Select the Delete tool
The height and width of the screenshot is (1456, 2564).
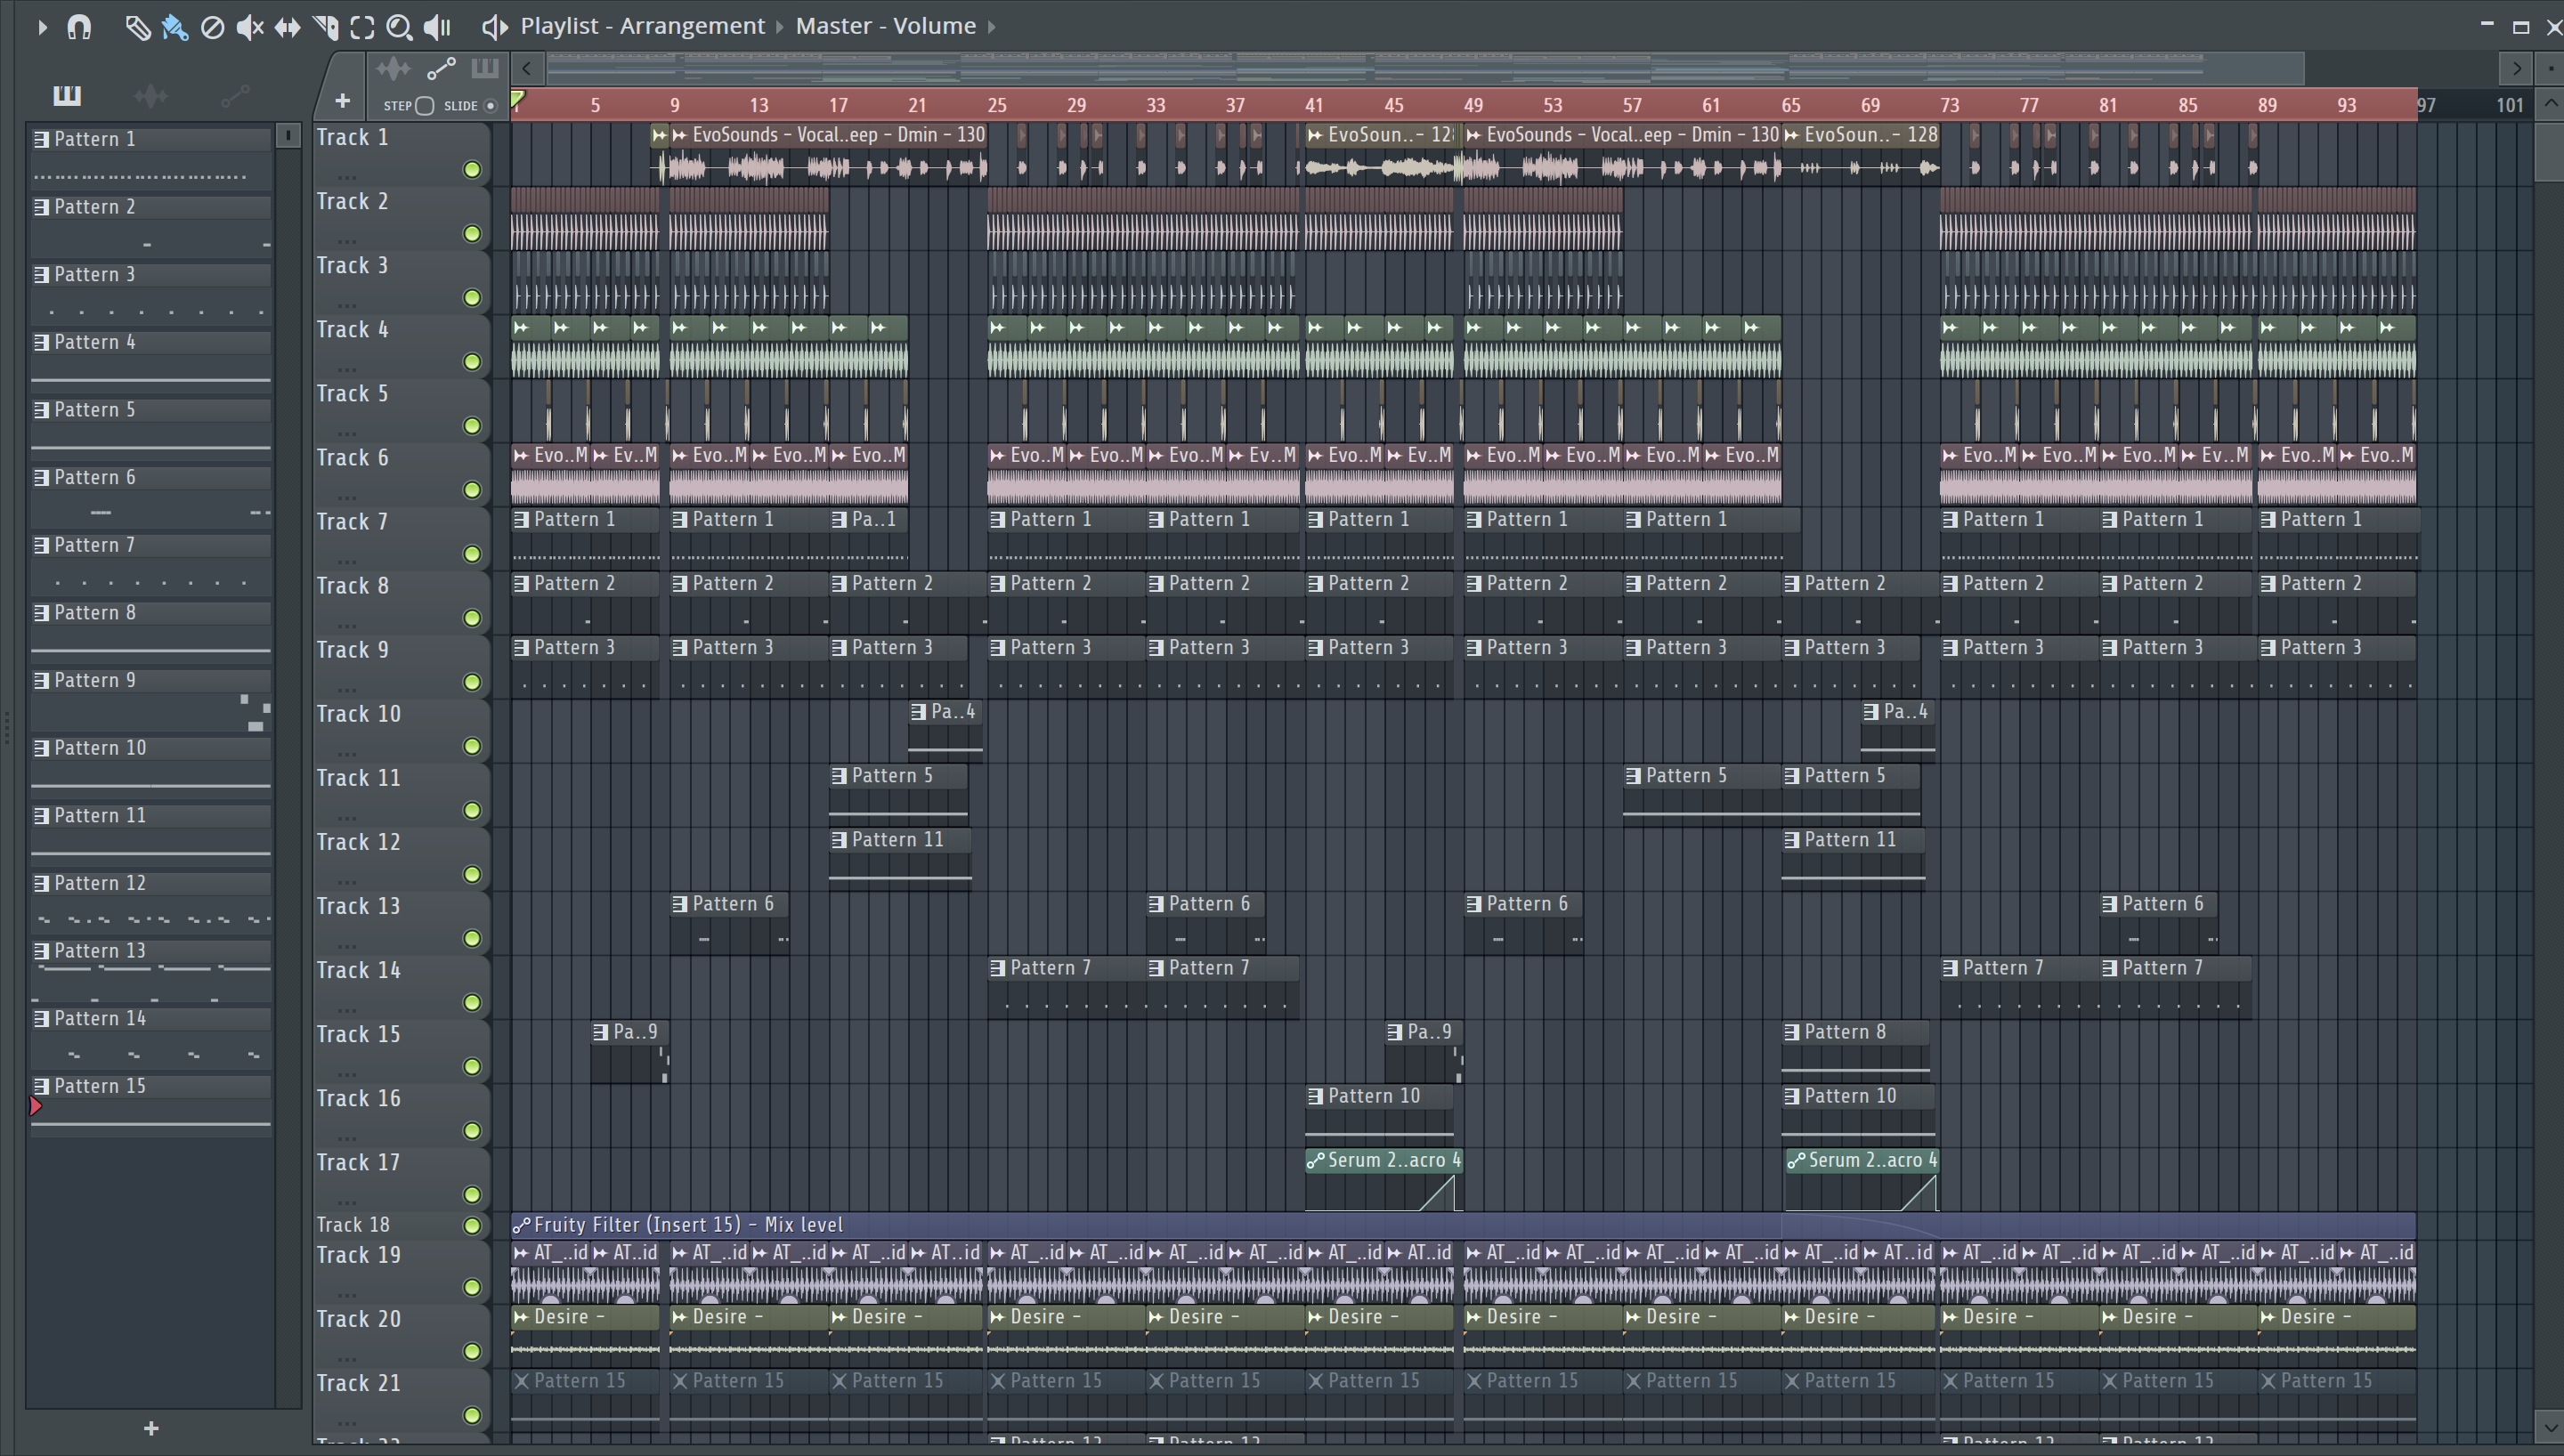coord(212,27)
